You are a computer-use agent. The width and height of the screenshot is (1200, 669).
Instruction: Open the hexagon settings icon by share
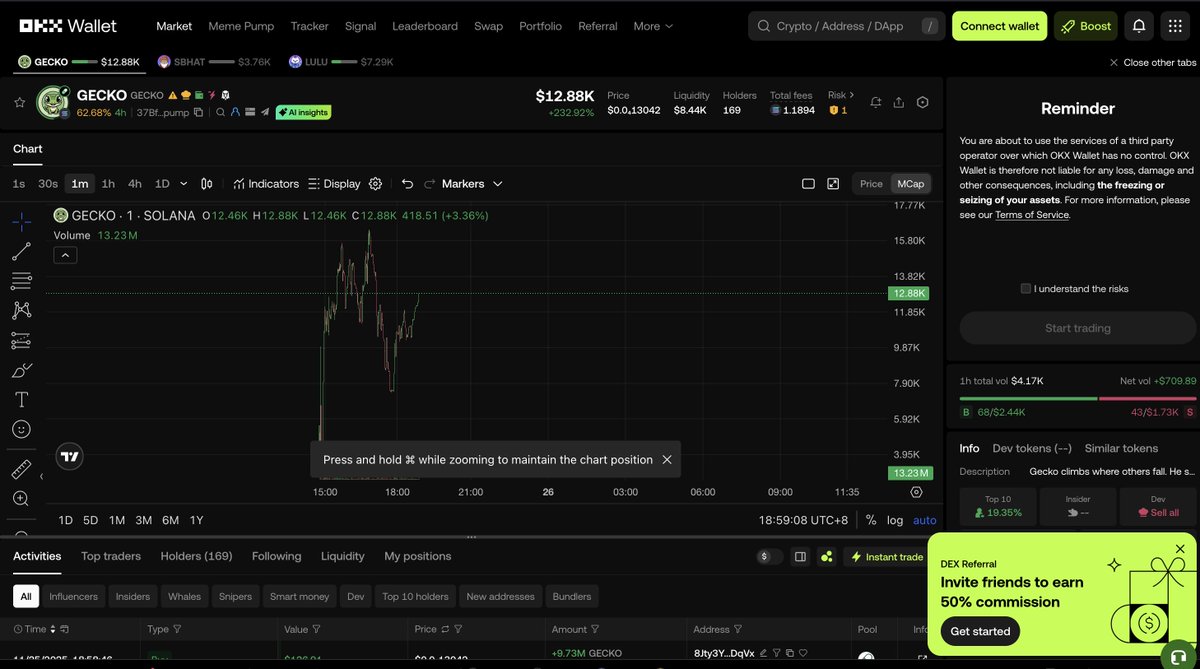pyautogui.click(x=922, y=102)
